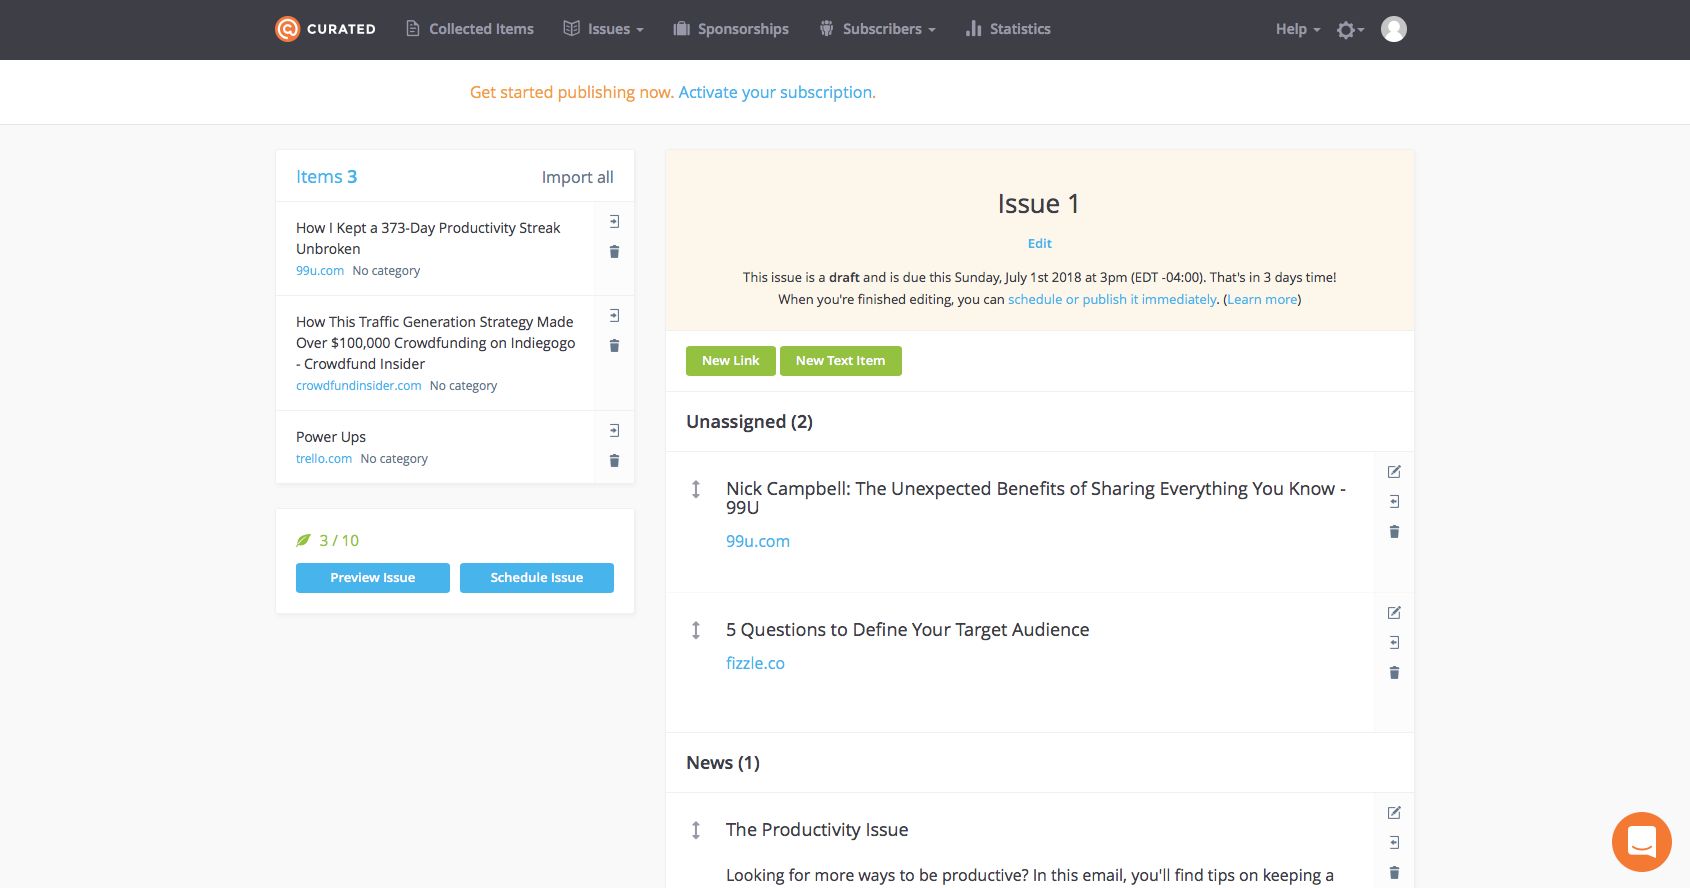
Task: Open the crowdfundinsider.com link
Action: [x=359, y=386]
